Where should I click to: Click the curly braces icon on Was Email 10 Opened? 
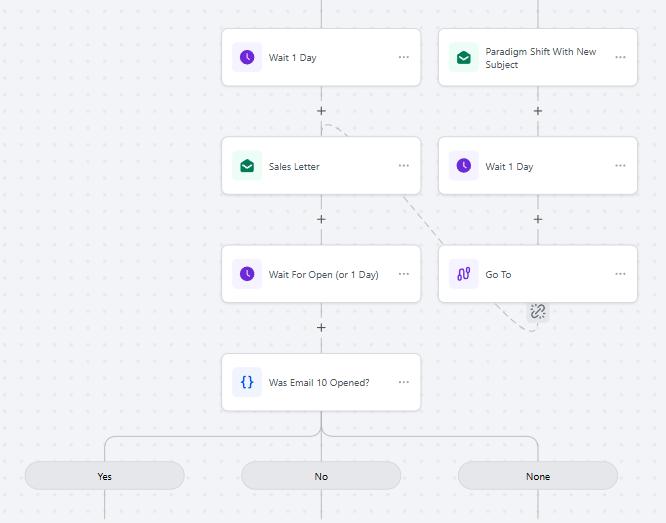coord(247,382)
